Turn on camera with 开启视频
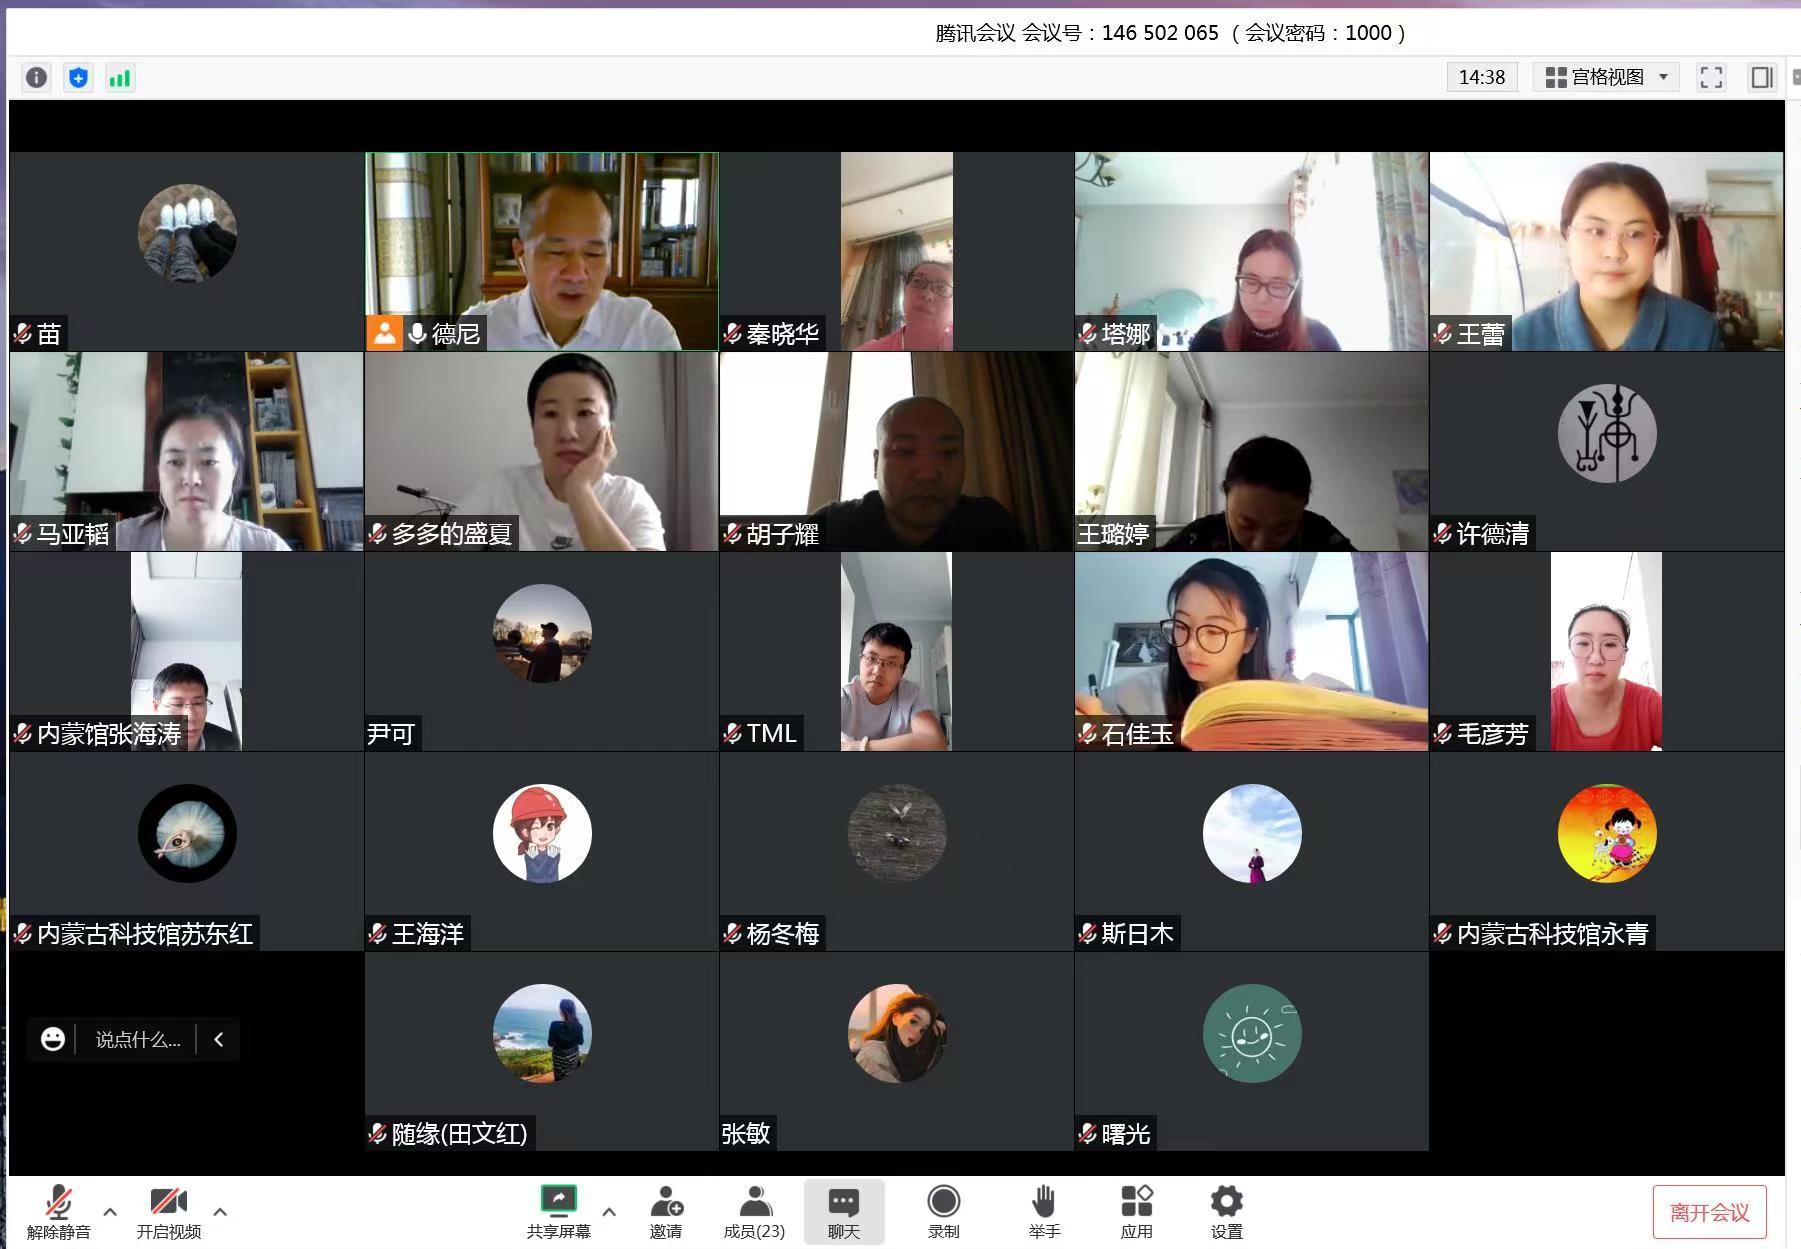The height and width of the screenshot is (1249, 1801). pyautogui.click(x=169, y=1212)
